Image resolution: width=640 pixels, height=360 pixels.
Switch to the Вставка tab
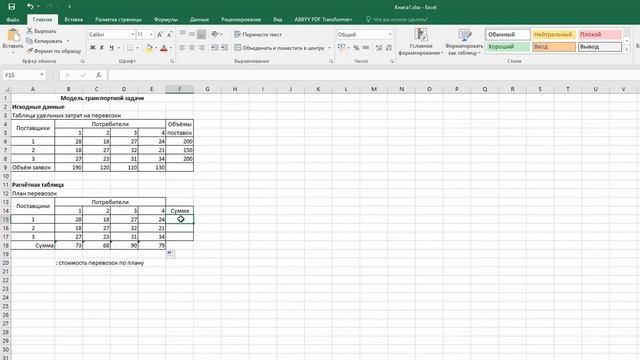73,19
